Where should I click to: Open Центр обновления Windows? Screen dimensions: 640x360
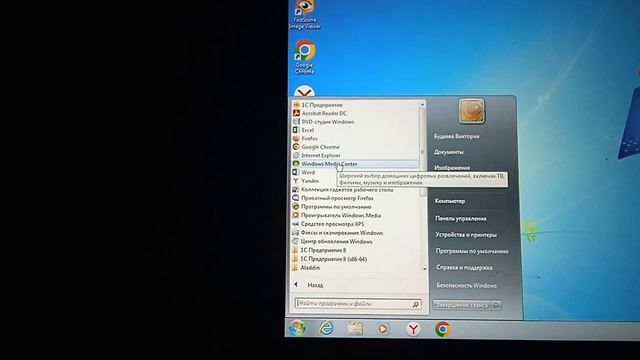(332, 242)
